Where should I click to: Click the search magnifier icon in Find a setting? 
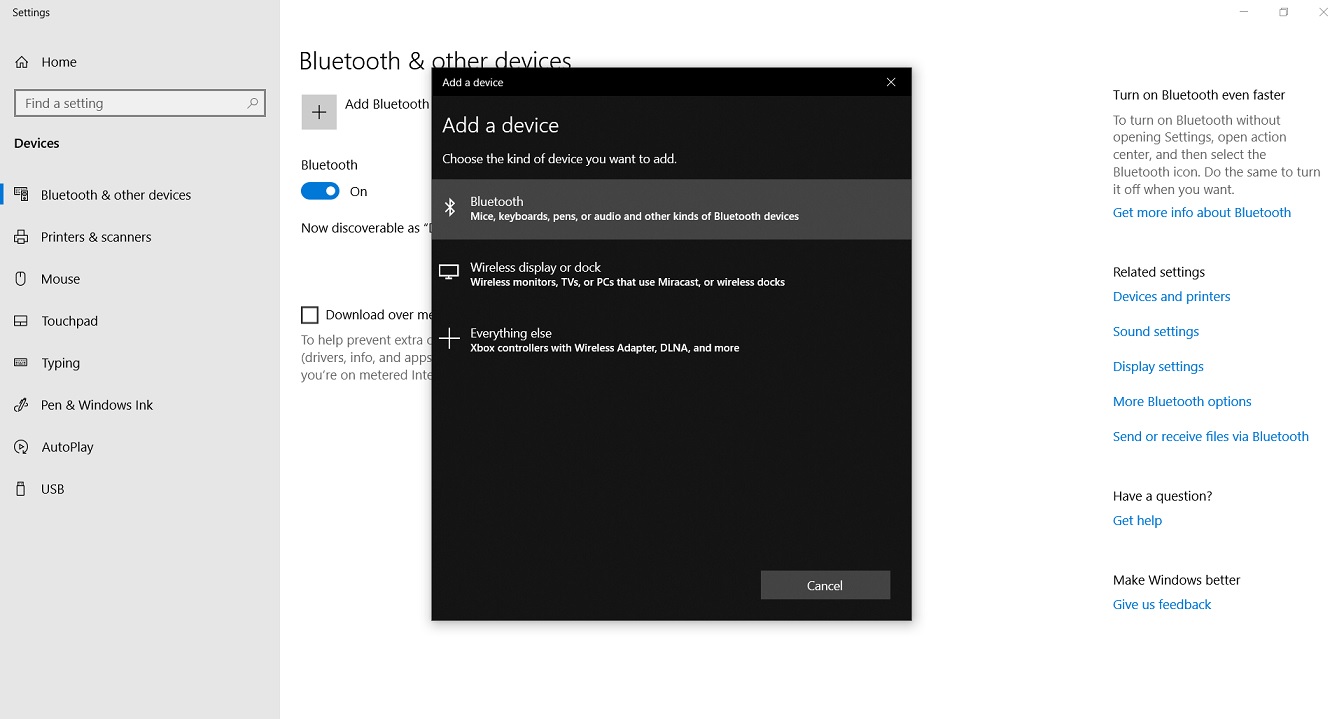point(253,103)
